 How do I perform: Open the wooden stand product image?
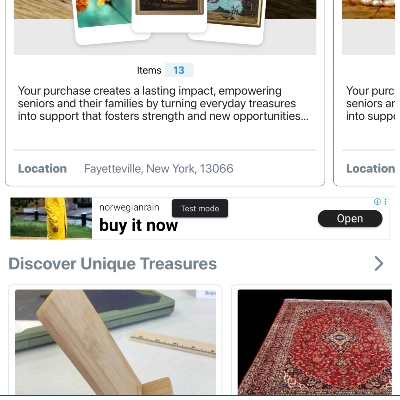pyautogui.click(x=115, y=342)
